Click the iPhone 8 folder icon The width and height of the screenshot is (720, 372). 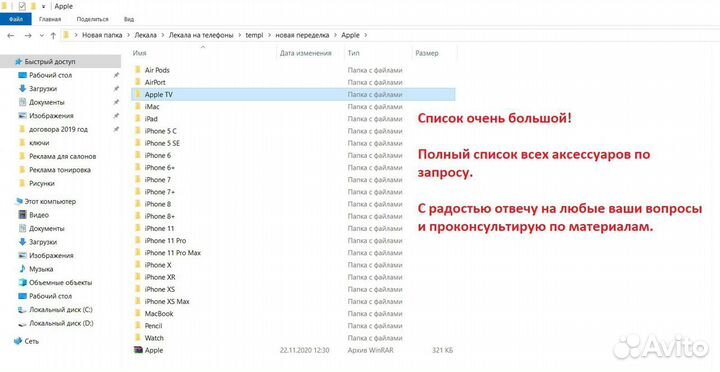pyautogui.click(x=138, y=204)
